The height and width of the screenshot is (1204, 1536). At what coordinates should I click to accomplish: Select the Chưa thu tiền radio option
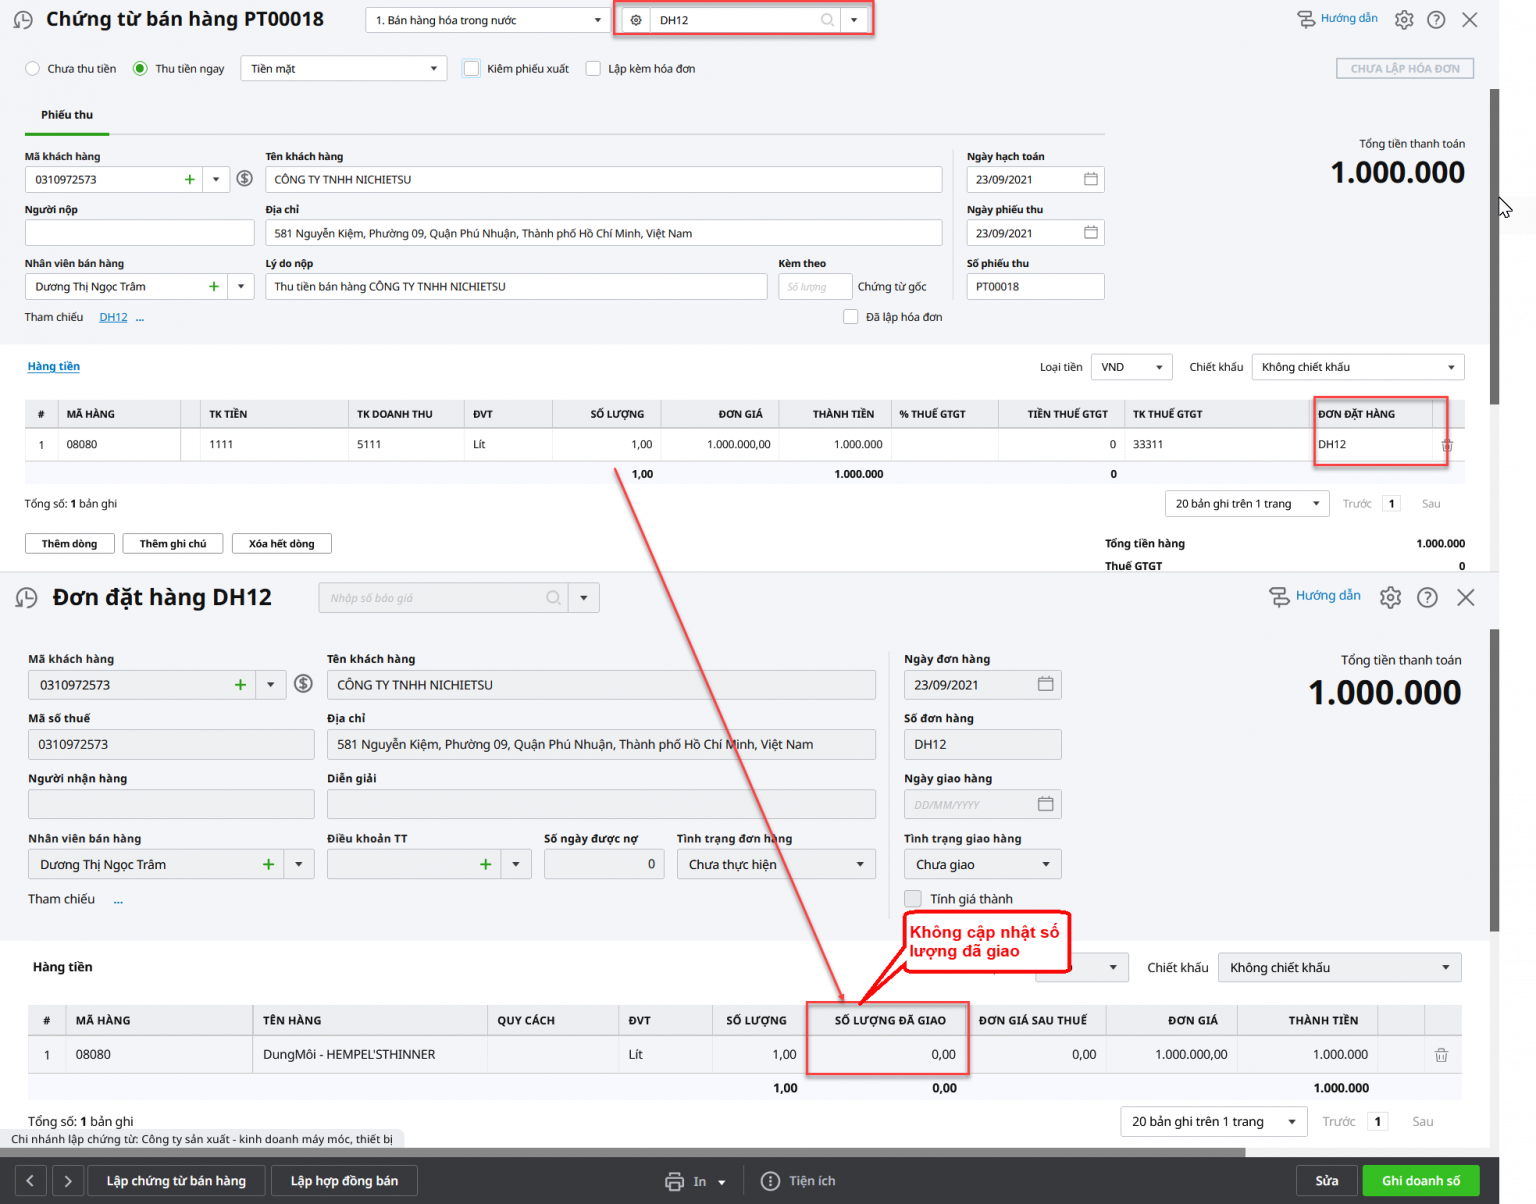pos(32,69)
